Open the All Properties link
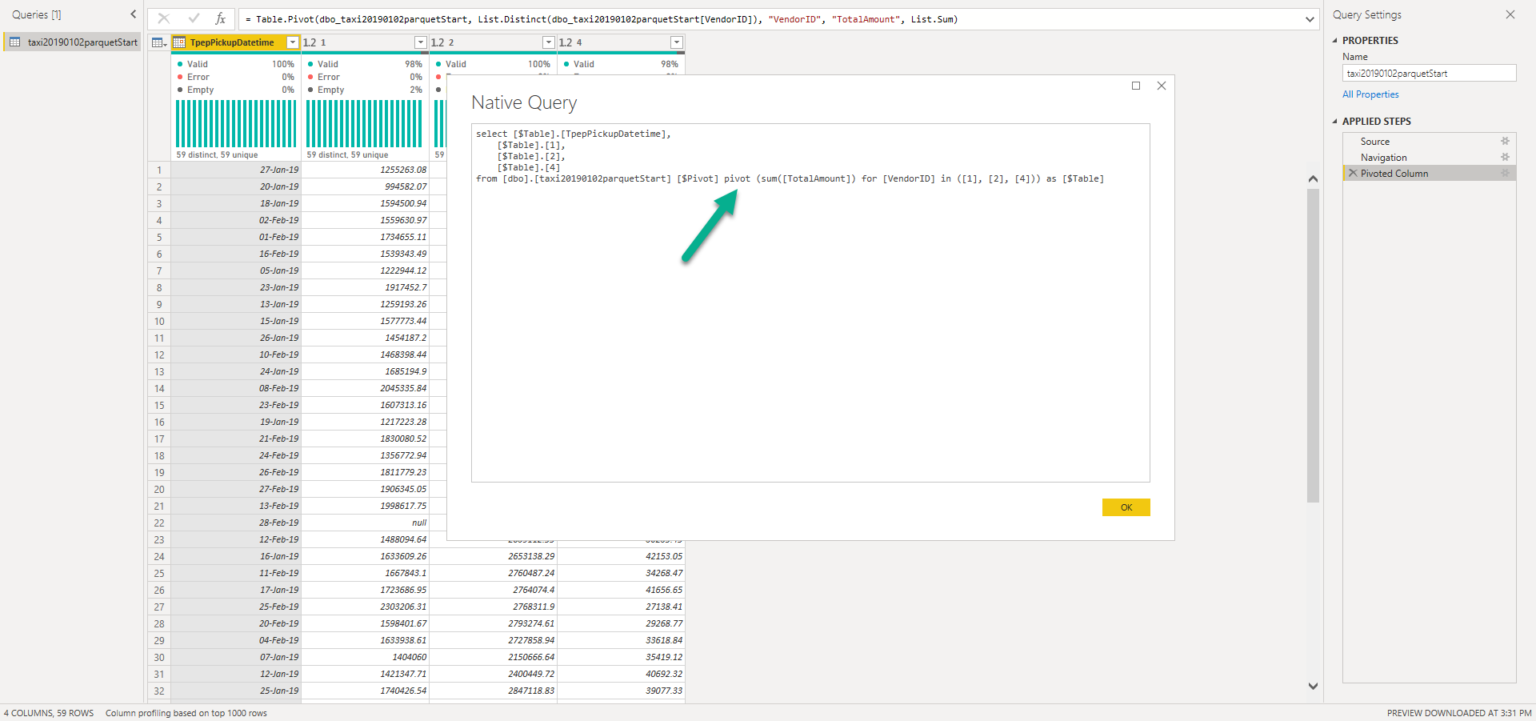Viewport: 1536px width, 721px height. pos(1370,94)
